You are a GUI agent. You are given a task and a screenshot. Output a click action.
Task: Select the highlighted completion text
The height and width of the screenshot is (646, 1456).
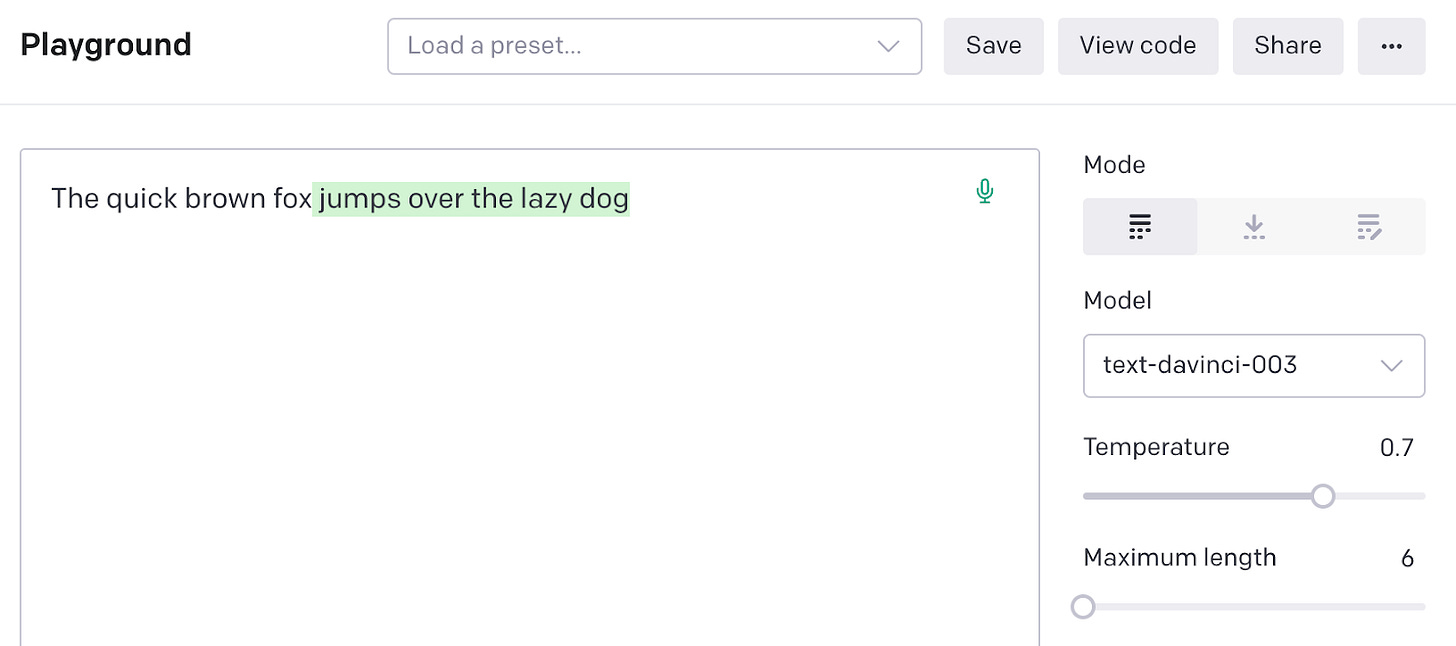472,198
